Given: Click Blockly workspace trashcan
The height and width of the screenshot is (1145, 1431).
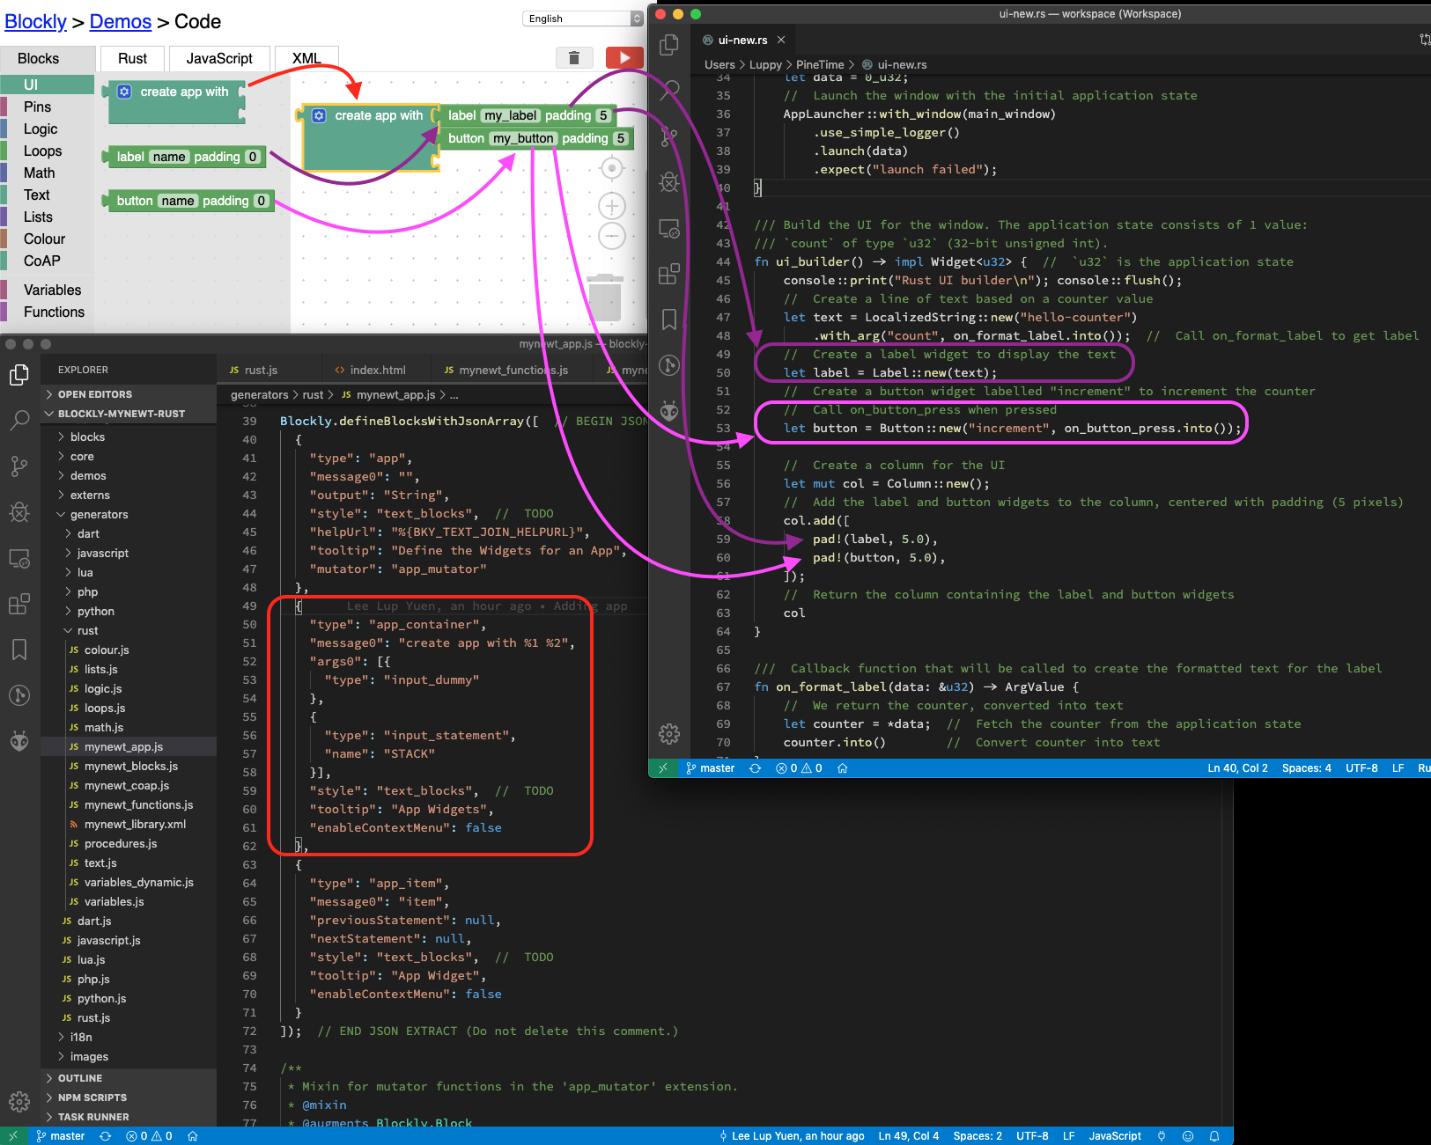Looking at the screenshot, I should (604, 297).
